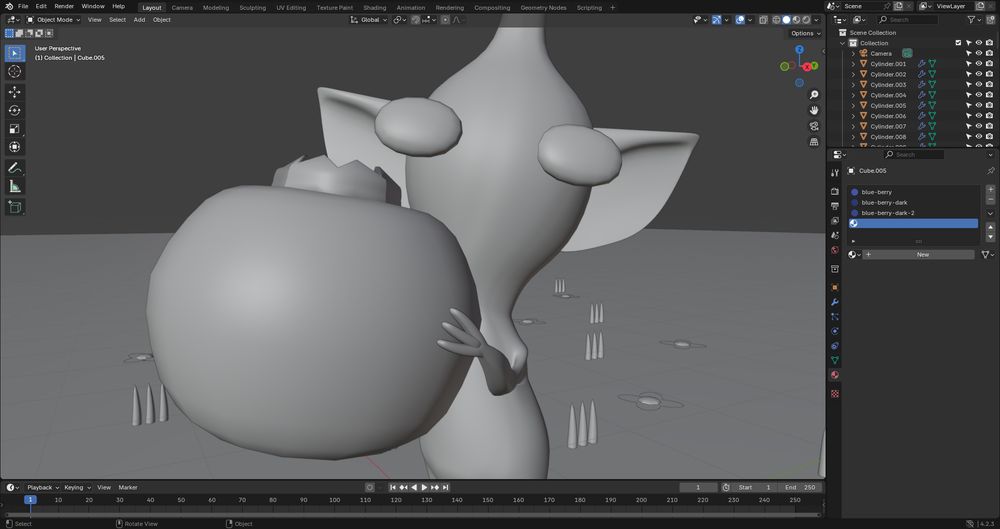Open the Tool properties tab
Image resolution: width=1000 pixels, height=529 pixels.
coord(835,173)
